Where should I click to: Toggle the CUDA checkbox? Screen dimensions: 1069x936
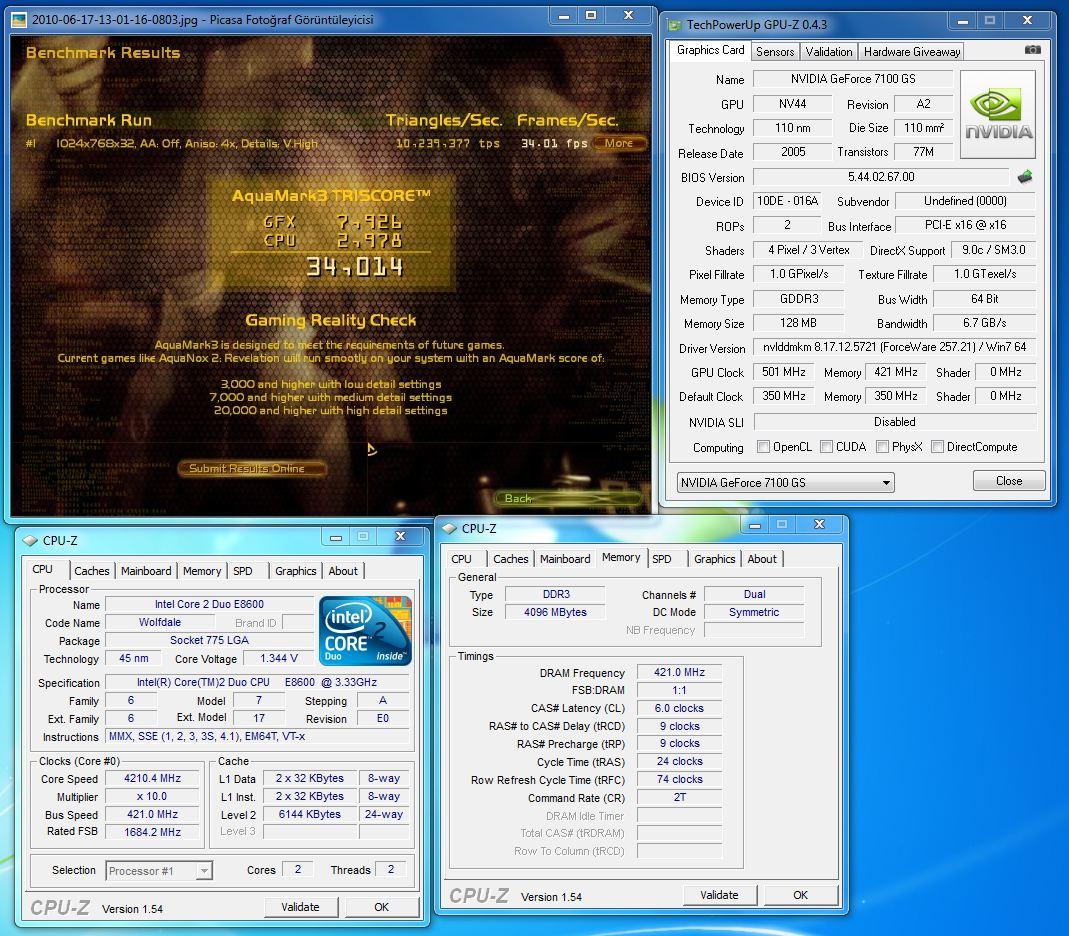click(826, 447)
